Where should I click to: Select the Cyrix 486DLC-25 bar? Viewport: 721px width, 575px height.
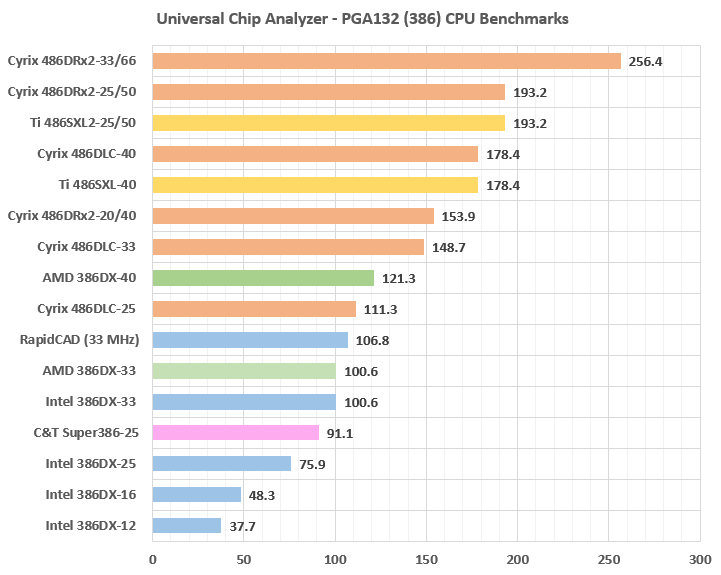(254, 309)
